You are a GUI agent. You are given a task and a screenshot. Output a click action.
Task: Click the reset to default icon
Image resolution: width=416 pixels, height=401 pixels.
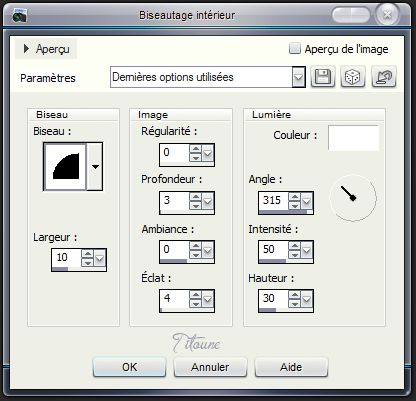384,77
